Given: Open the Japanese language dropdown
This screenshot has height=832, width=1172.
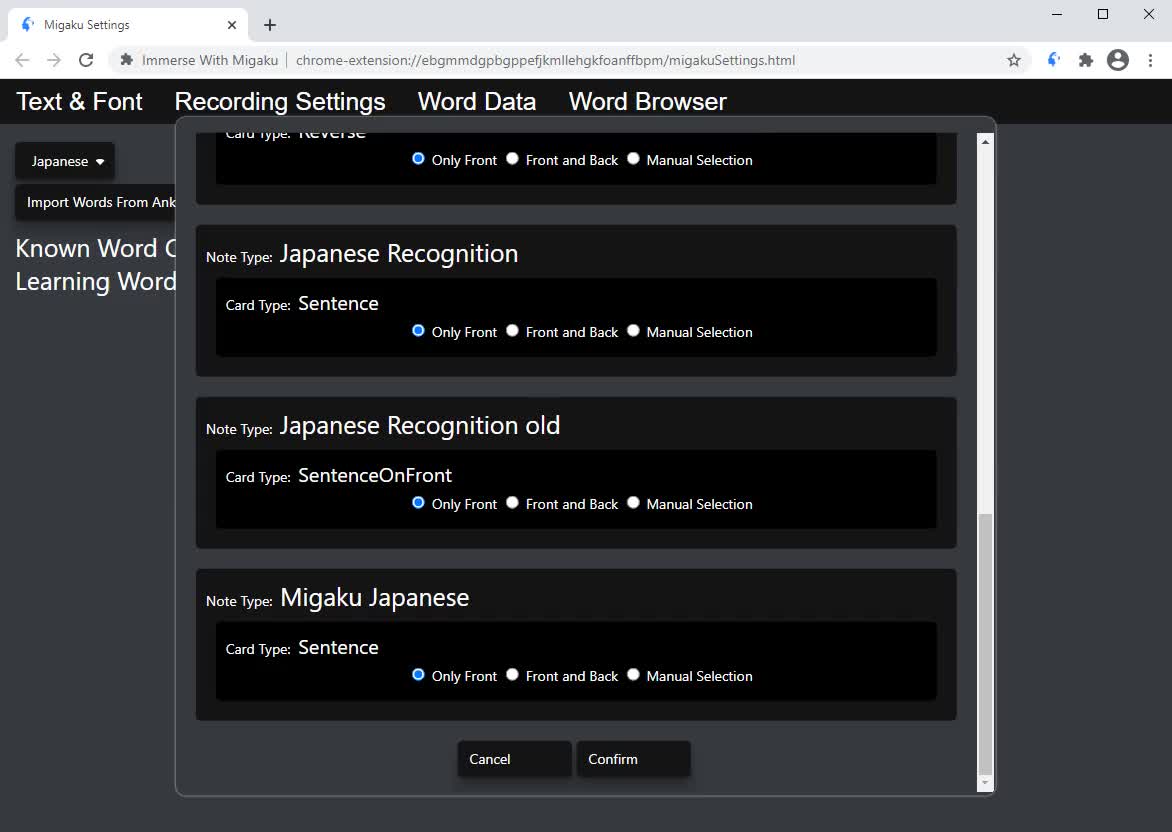Looking at the screenshot, I should click(x=65, y=161).
